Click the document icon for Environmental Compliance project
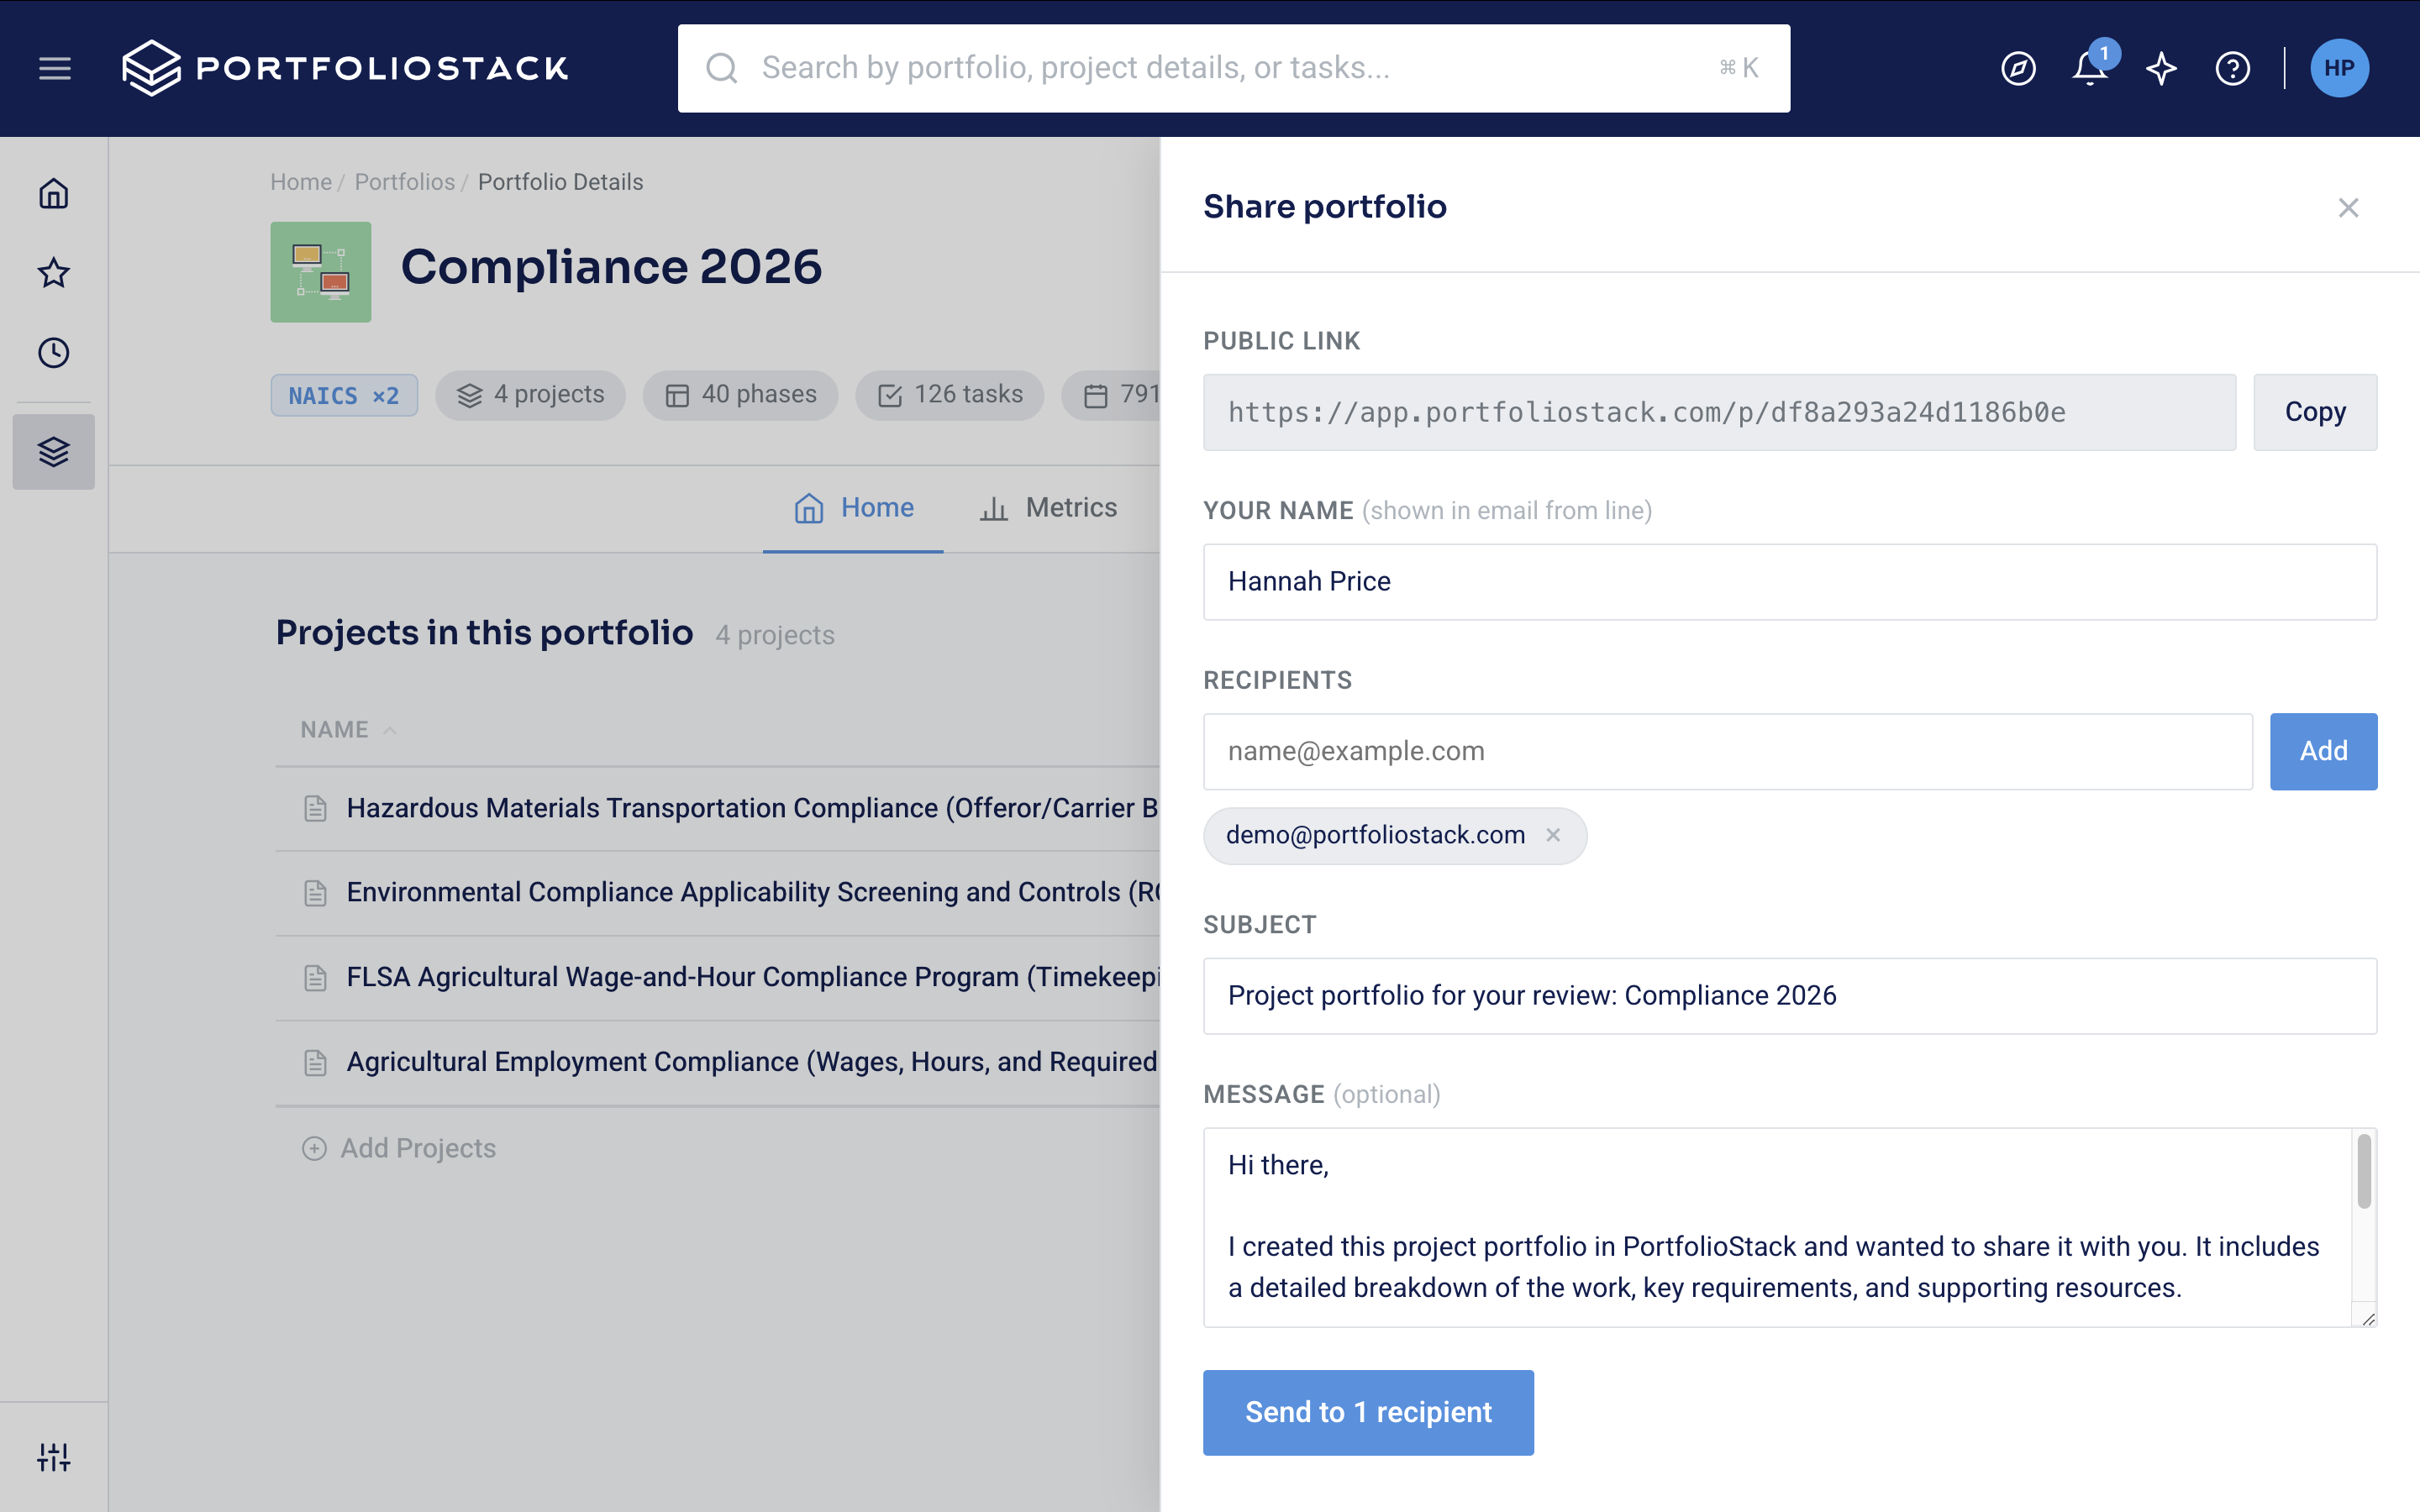2420x1512 pixels. point(315,893)
